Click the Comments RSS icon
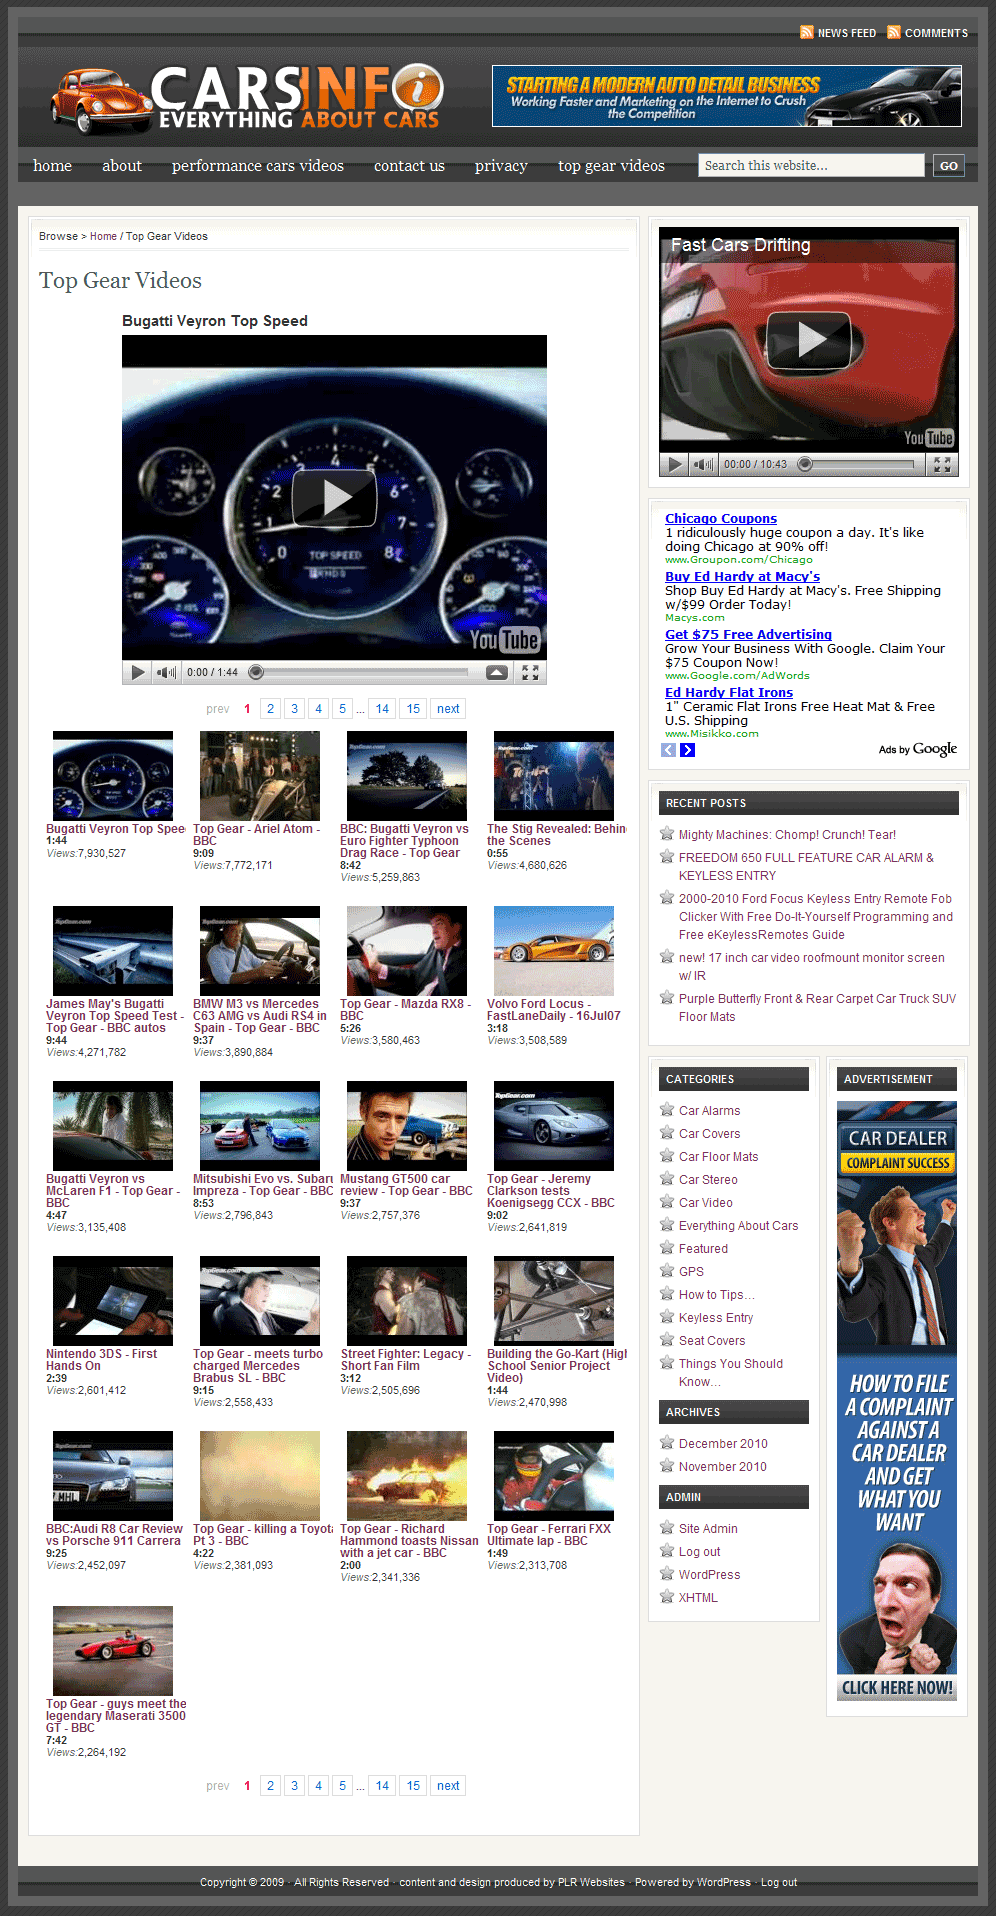The width and height of the screenshot is (996, 1916). (893, 32)
